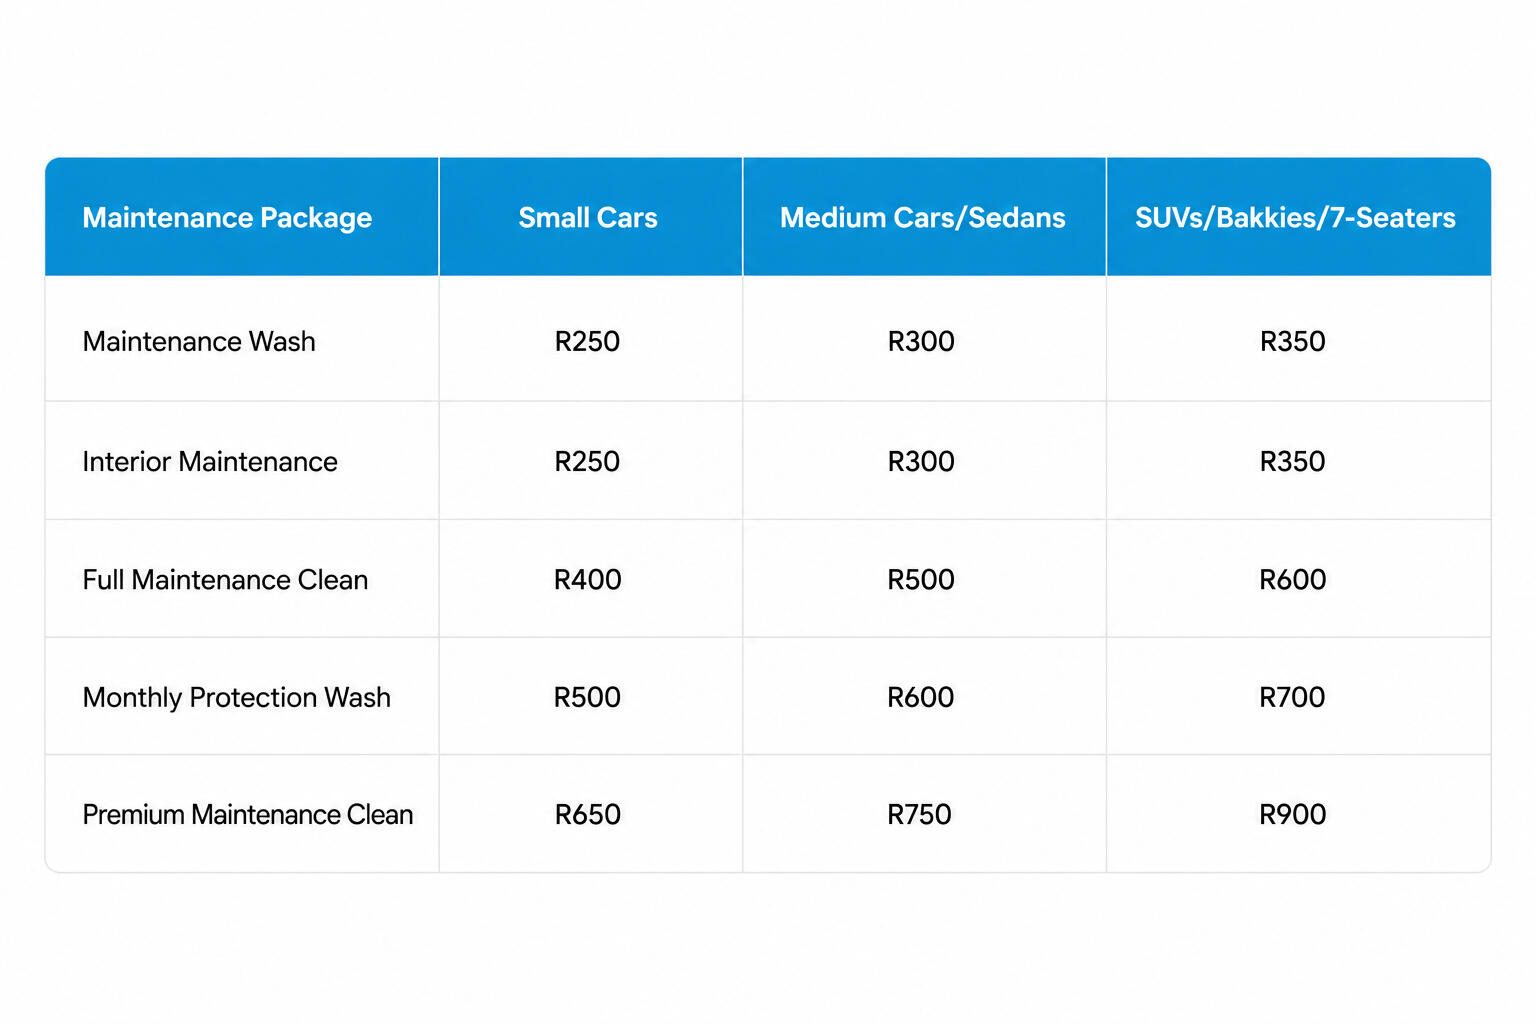Click the Maintenance Package column header
1536x1024 pixels.
(227, 218)
